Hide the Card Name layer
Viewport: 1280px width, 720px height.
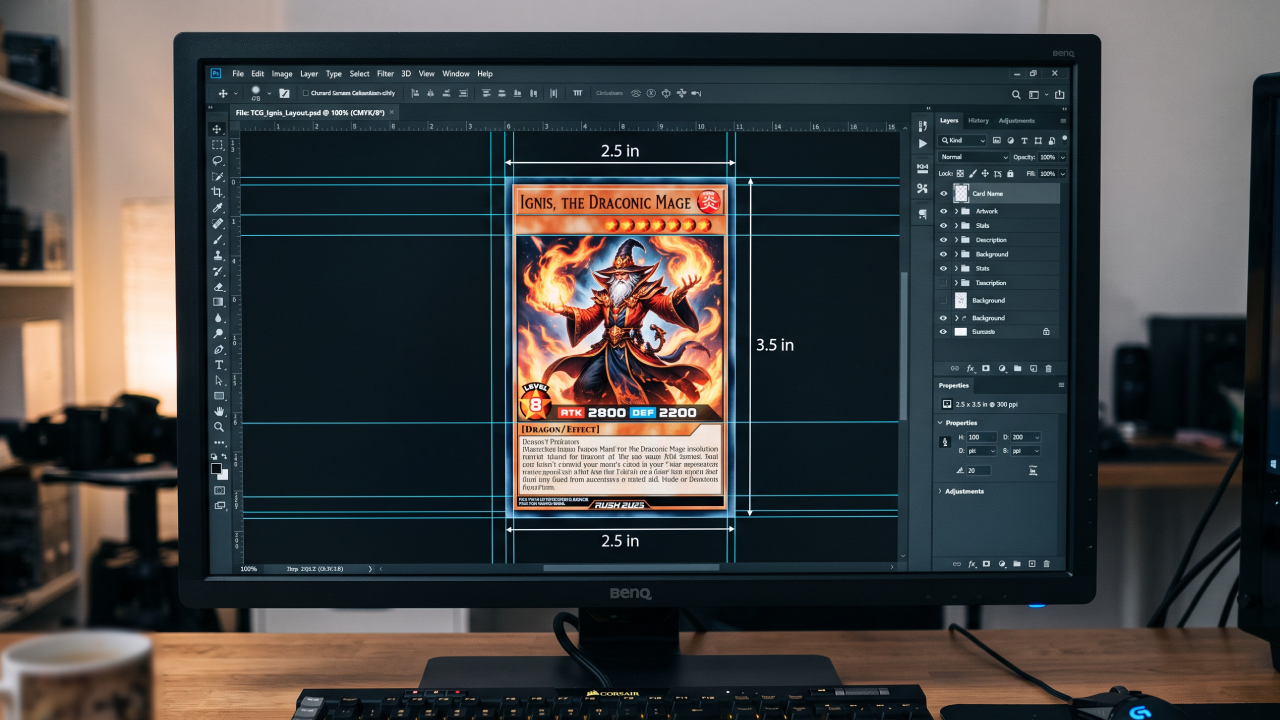click(943, 194)
